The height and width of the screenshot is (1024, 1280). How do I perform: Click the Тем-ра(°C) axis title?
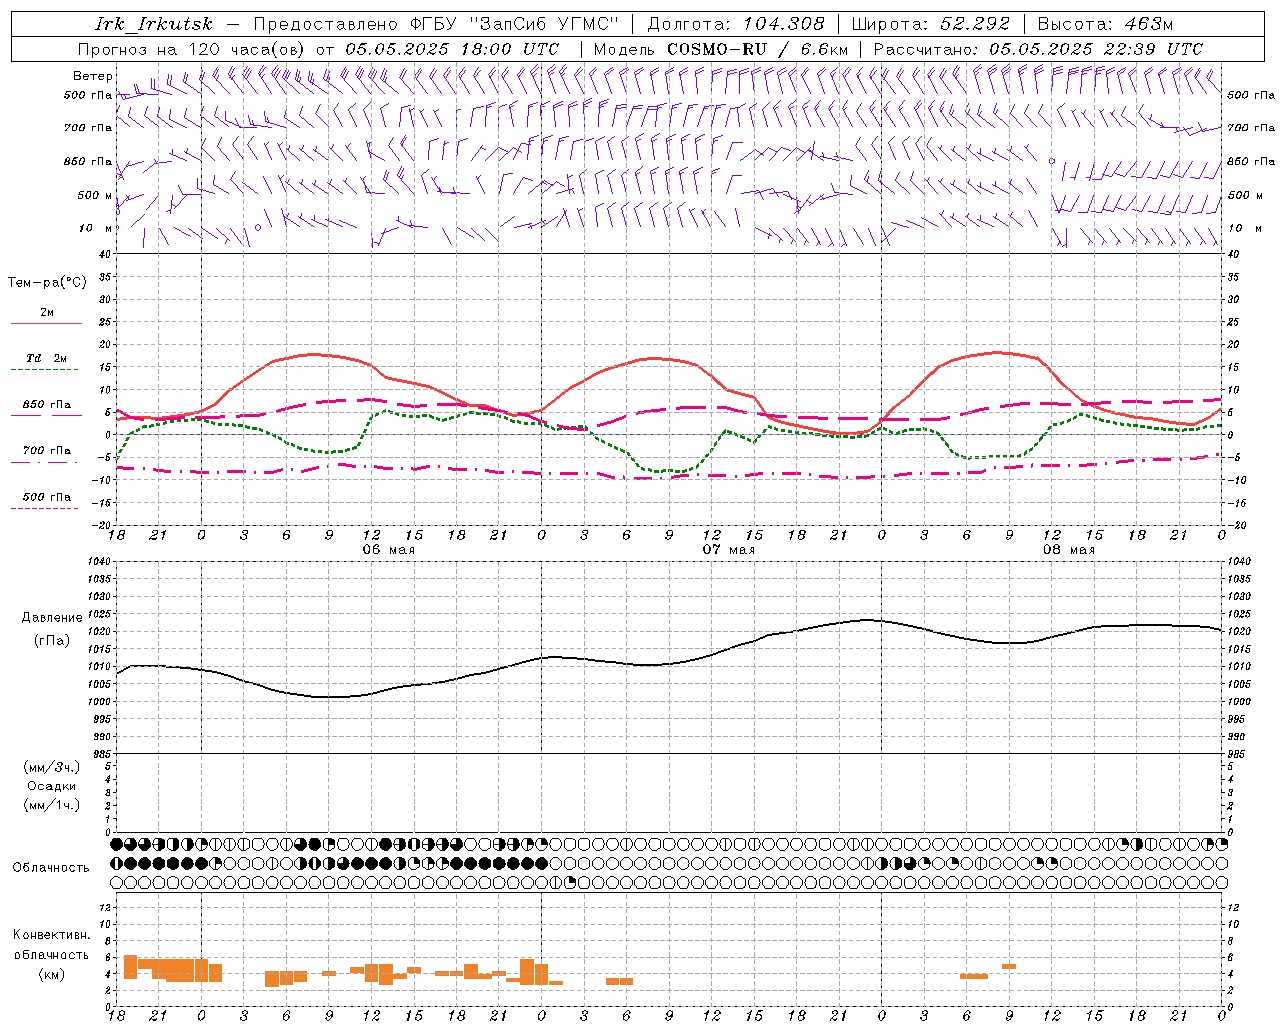pos(47,283)
